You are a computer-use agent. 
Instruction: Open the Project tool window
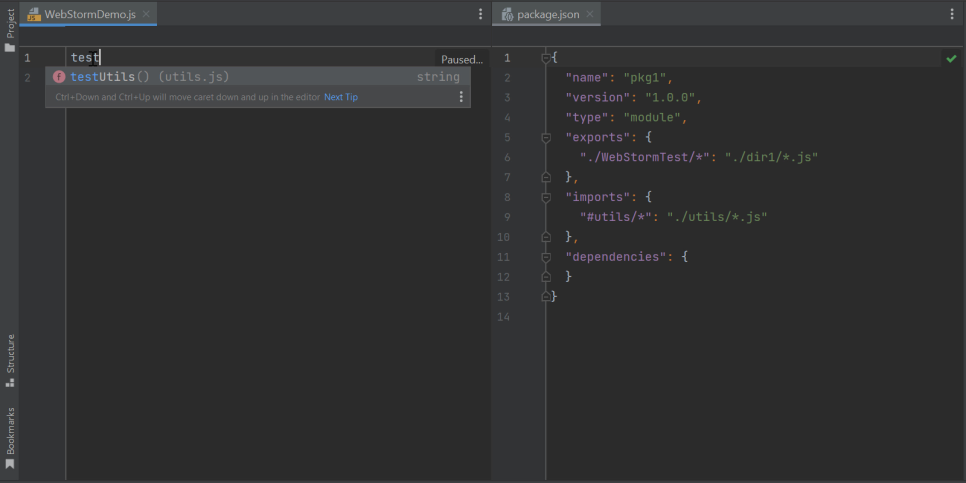[10, 31]
